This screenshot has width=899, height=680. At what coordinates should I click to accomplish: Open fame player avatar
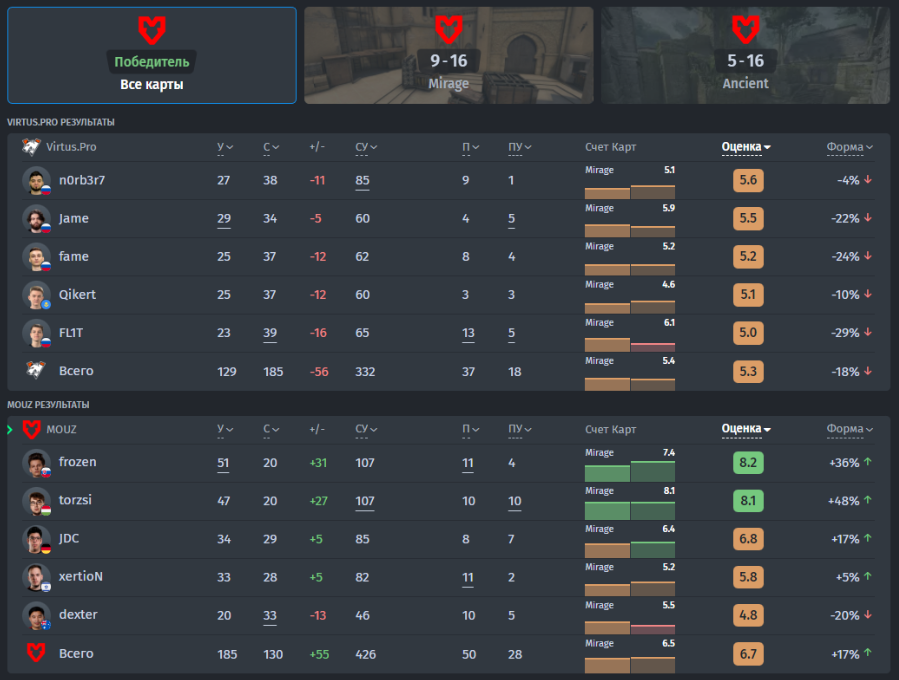[x=37, y=256]
